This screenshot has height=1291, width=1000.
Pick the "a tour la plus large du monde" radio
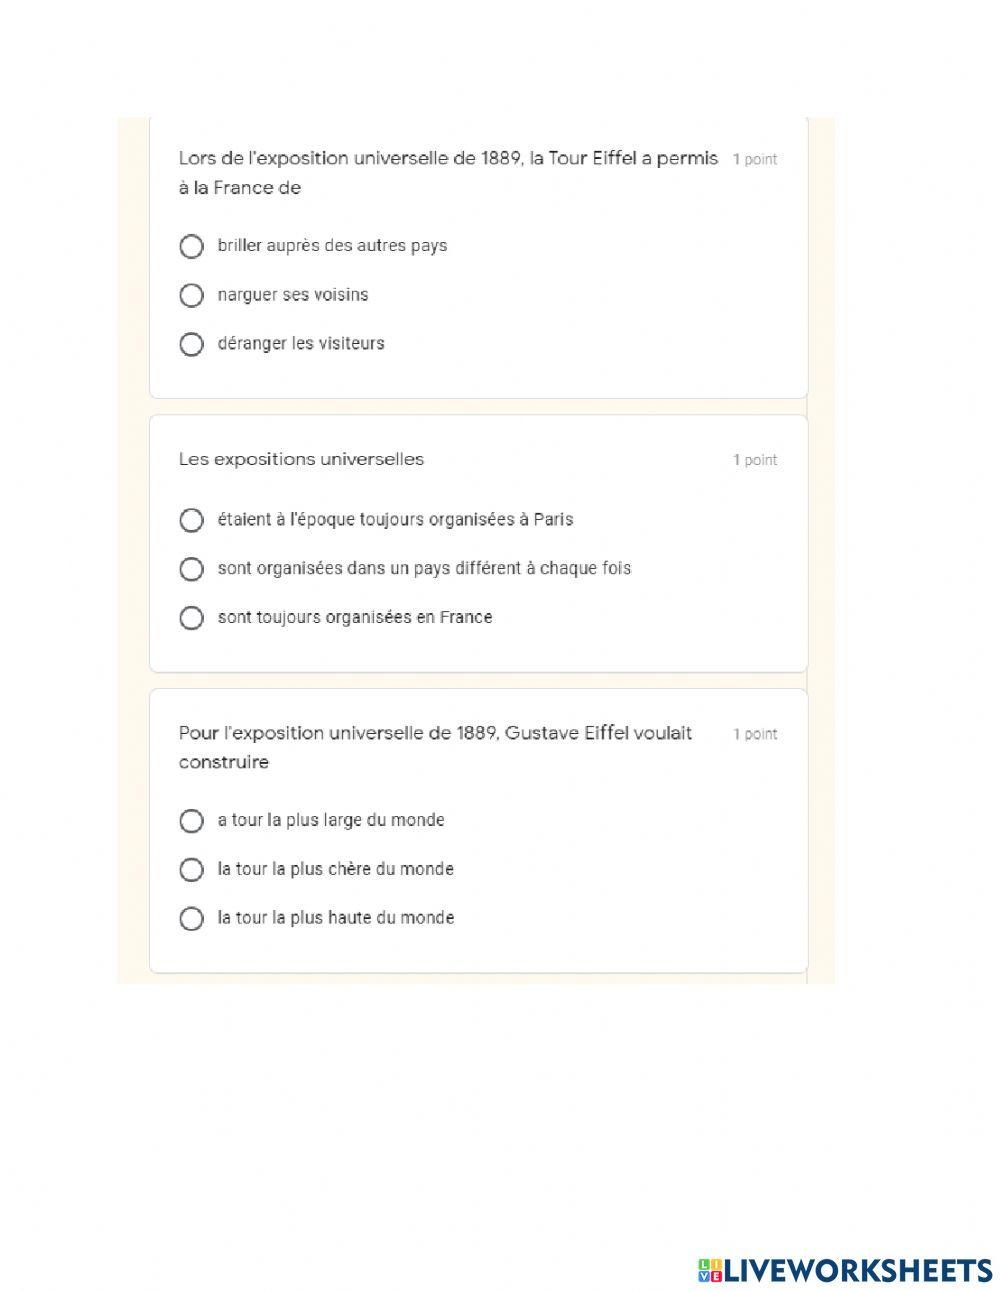[x=191, y=821]
